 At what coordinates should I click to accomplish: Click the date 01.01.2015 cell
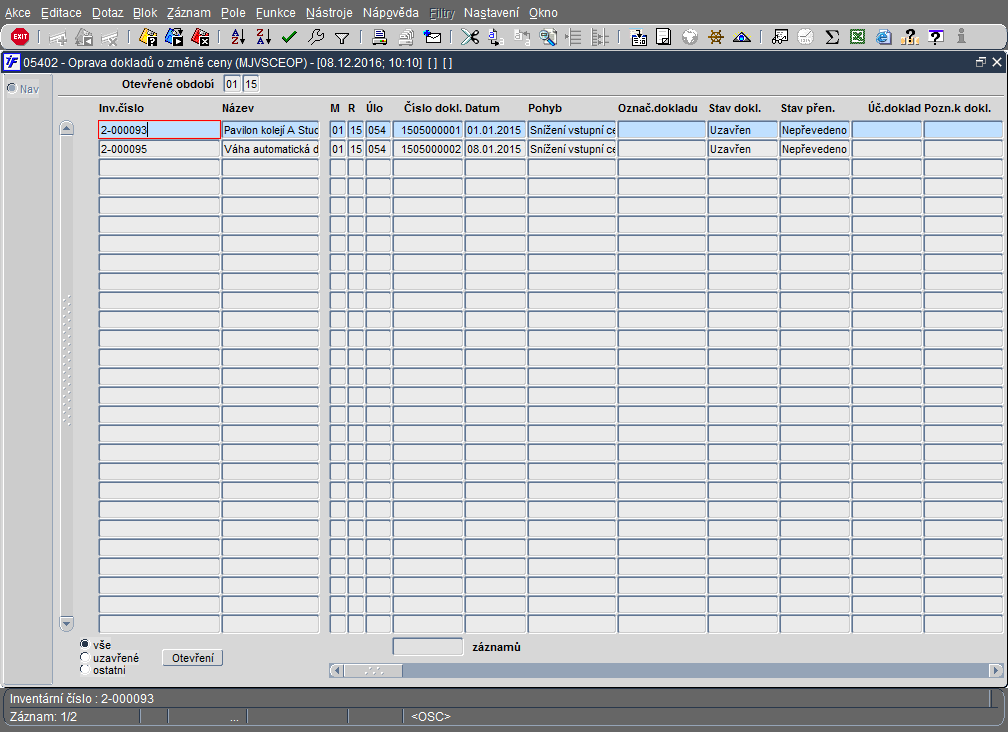495,130
